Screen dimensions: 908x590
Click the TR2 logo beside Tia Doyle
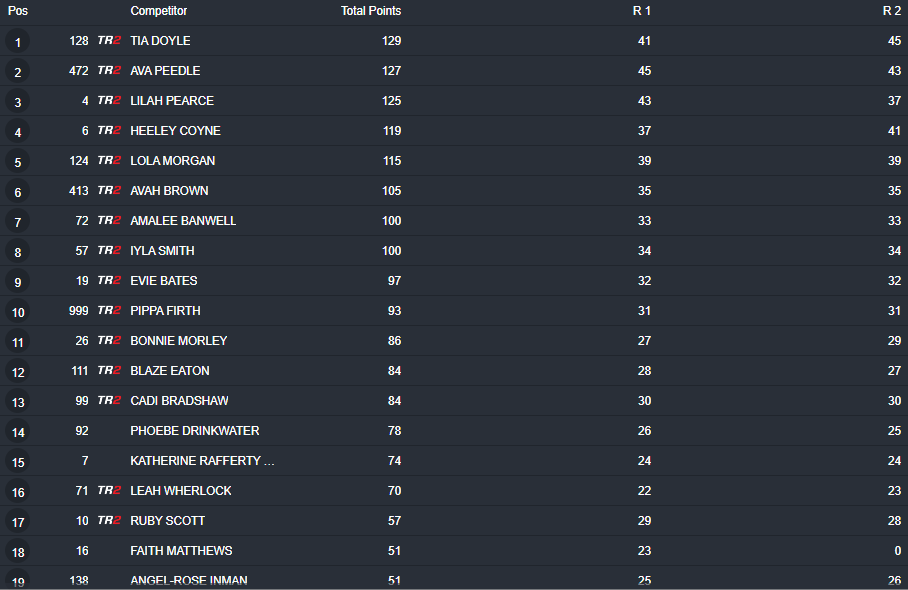point(109,41)
